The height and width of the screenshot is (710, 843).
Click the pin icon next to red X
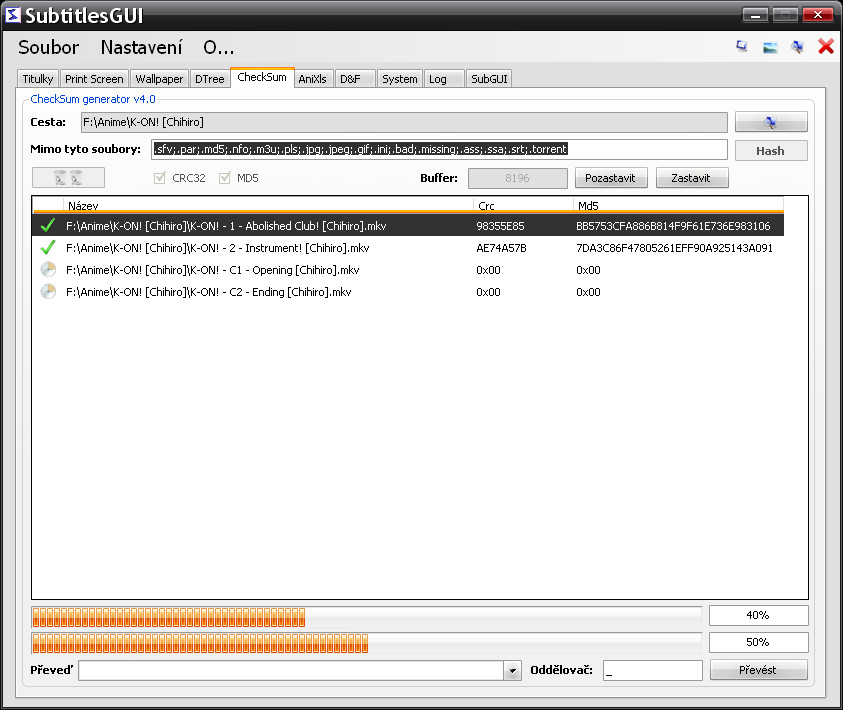point(797,47)
